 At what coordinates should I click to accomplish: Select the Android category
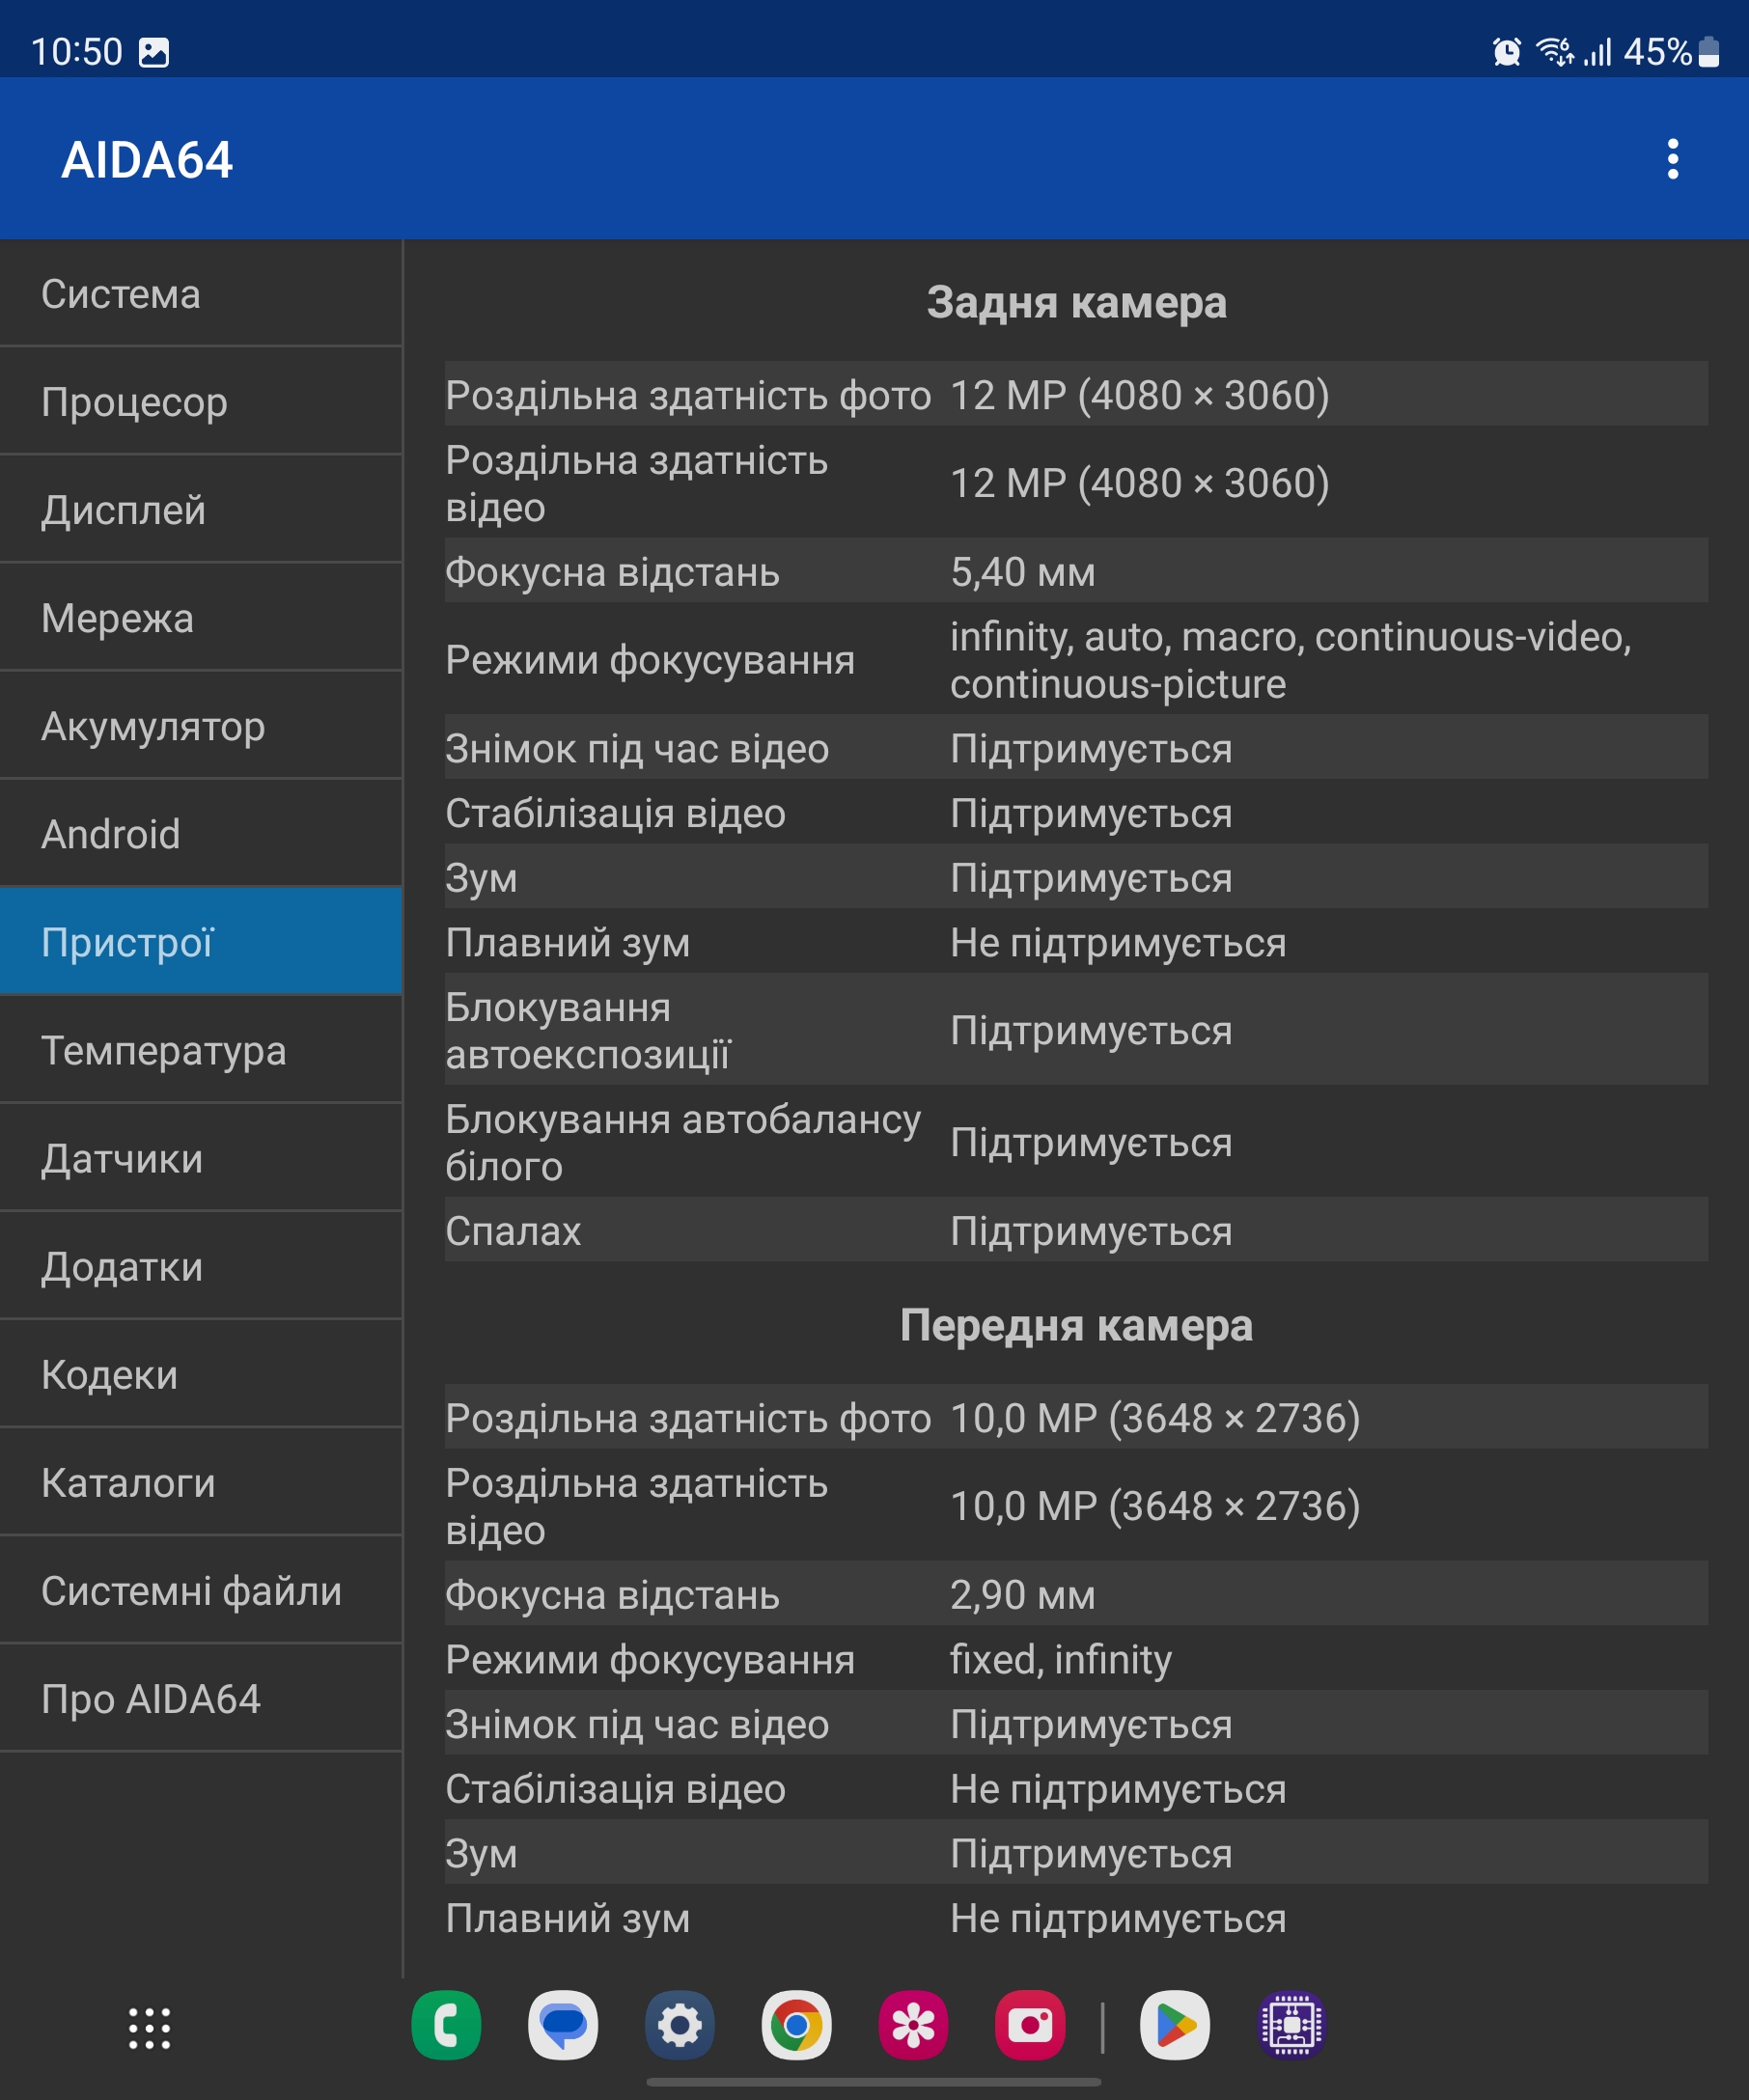click(201, 834)
